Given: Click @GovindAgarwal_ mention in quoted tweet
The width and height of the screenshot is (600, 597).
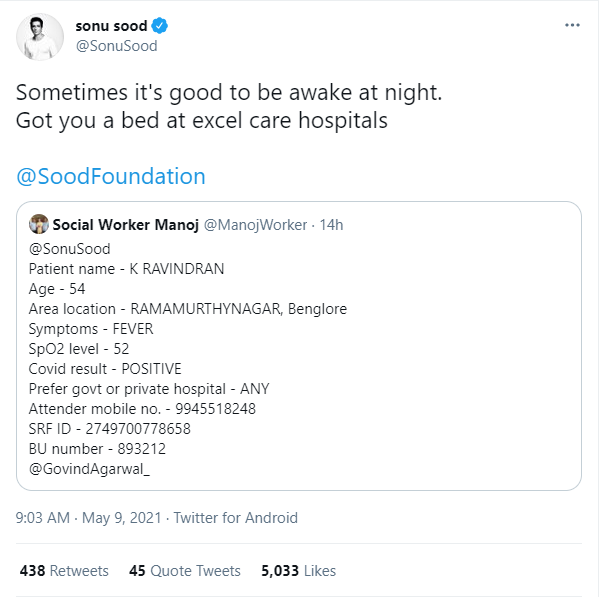Looking at the screenshot, I should coord(95,468).
